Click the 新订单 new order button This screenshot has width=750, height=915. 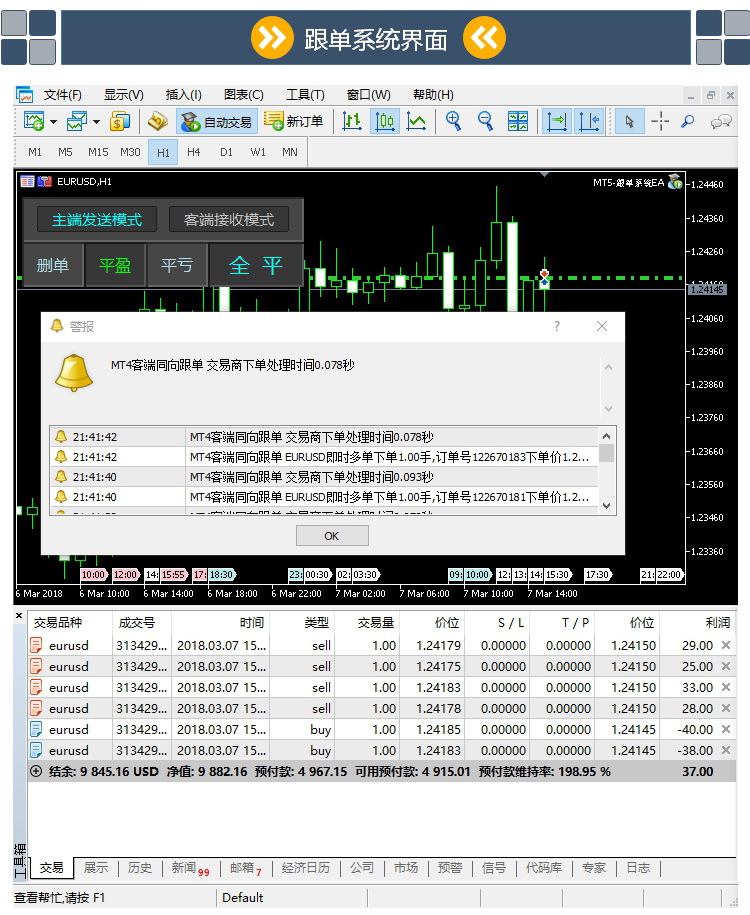tap(294, 121)
